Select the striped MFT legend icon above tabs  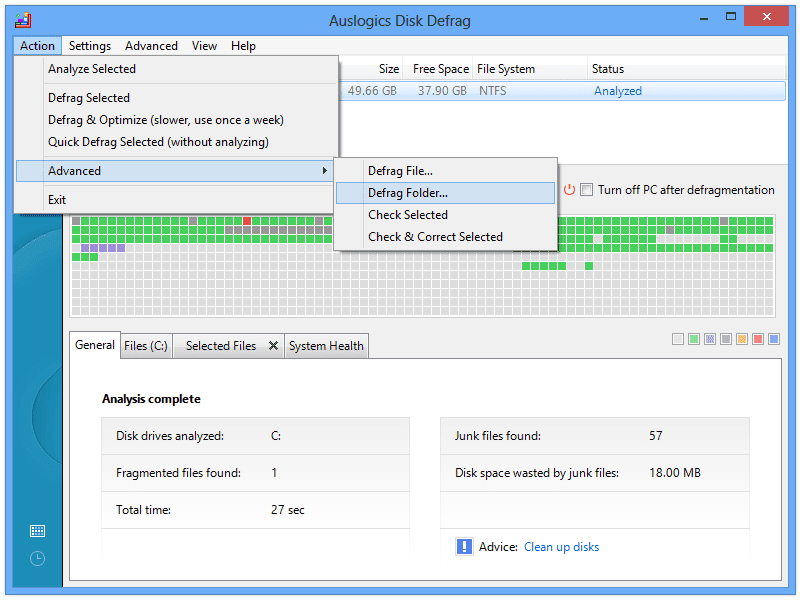pos(710,339)
